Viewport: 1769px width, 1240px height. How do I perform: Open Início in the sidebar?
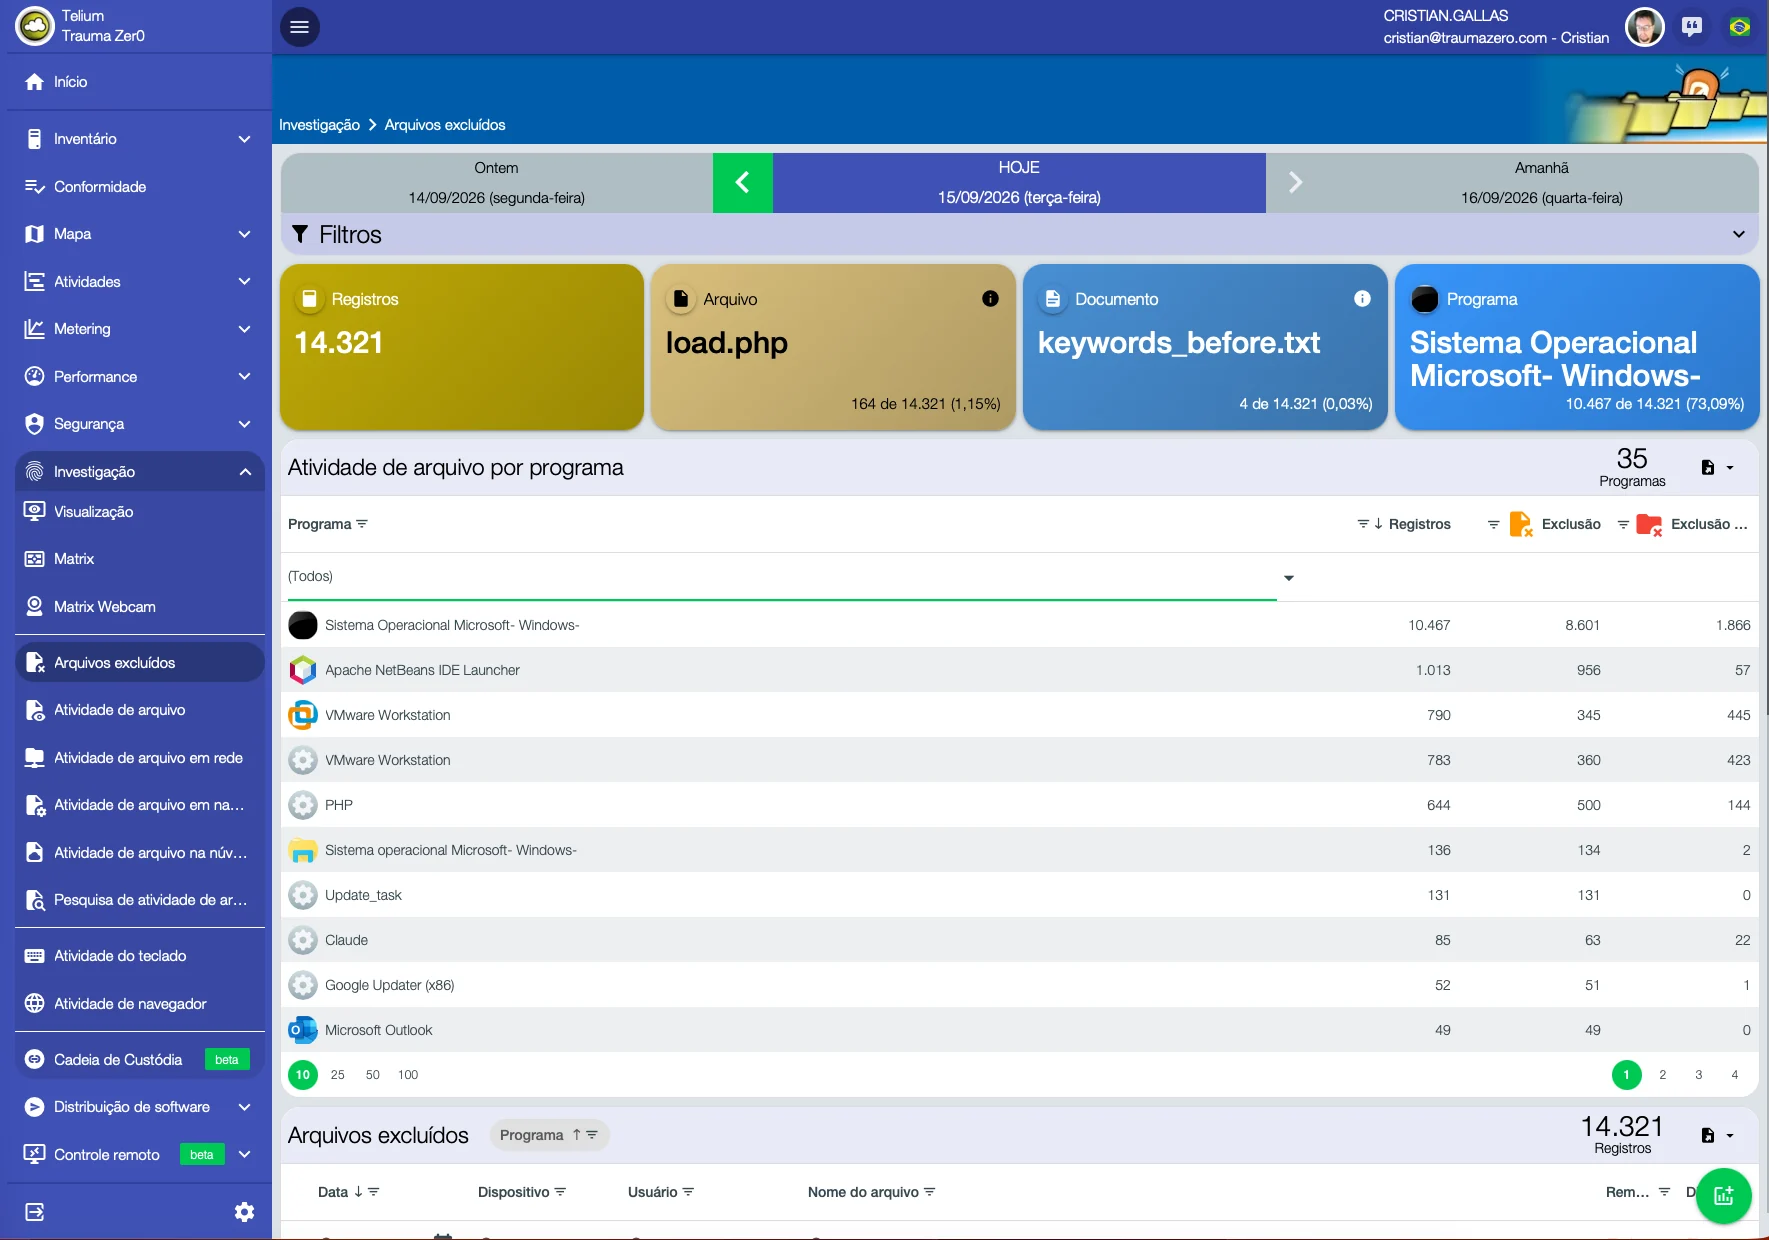140,82
